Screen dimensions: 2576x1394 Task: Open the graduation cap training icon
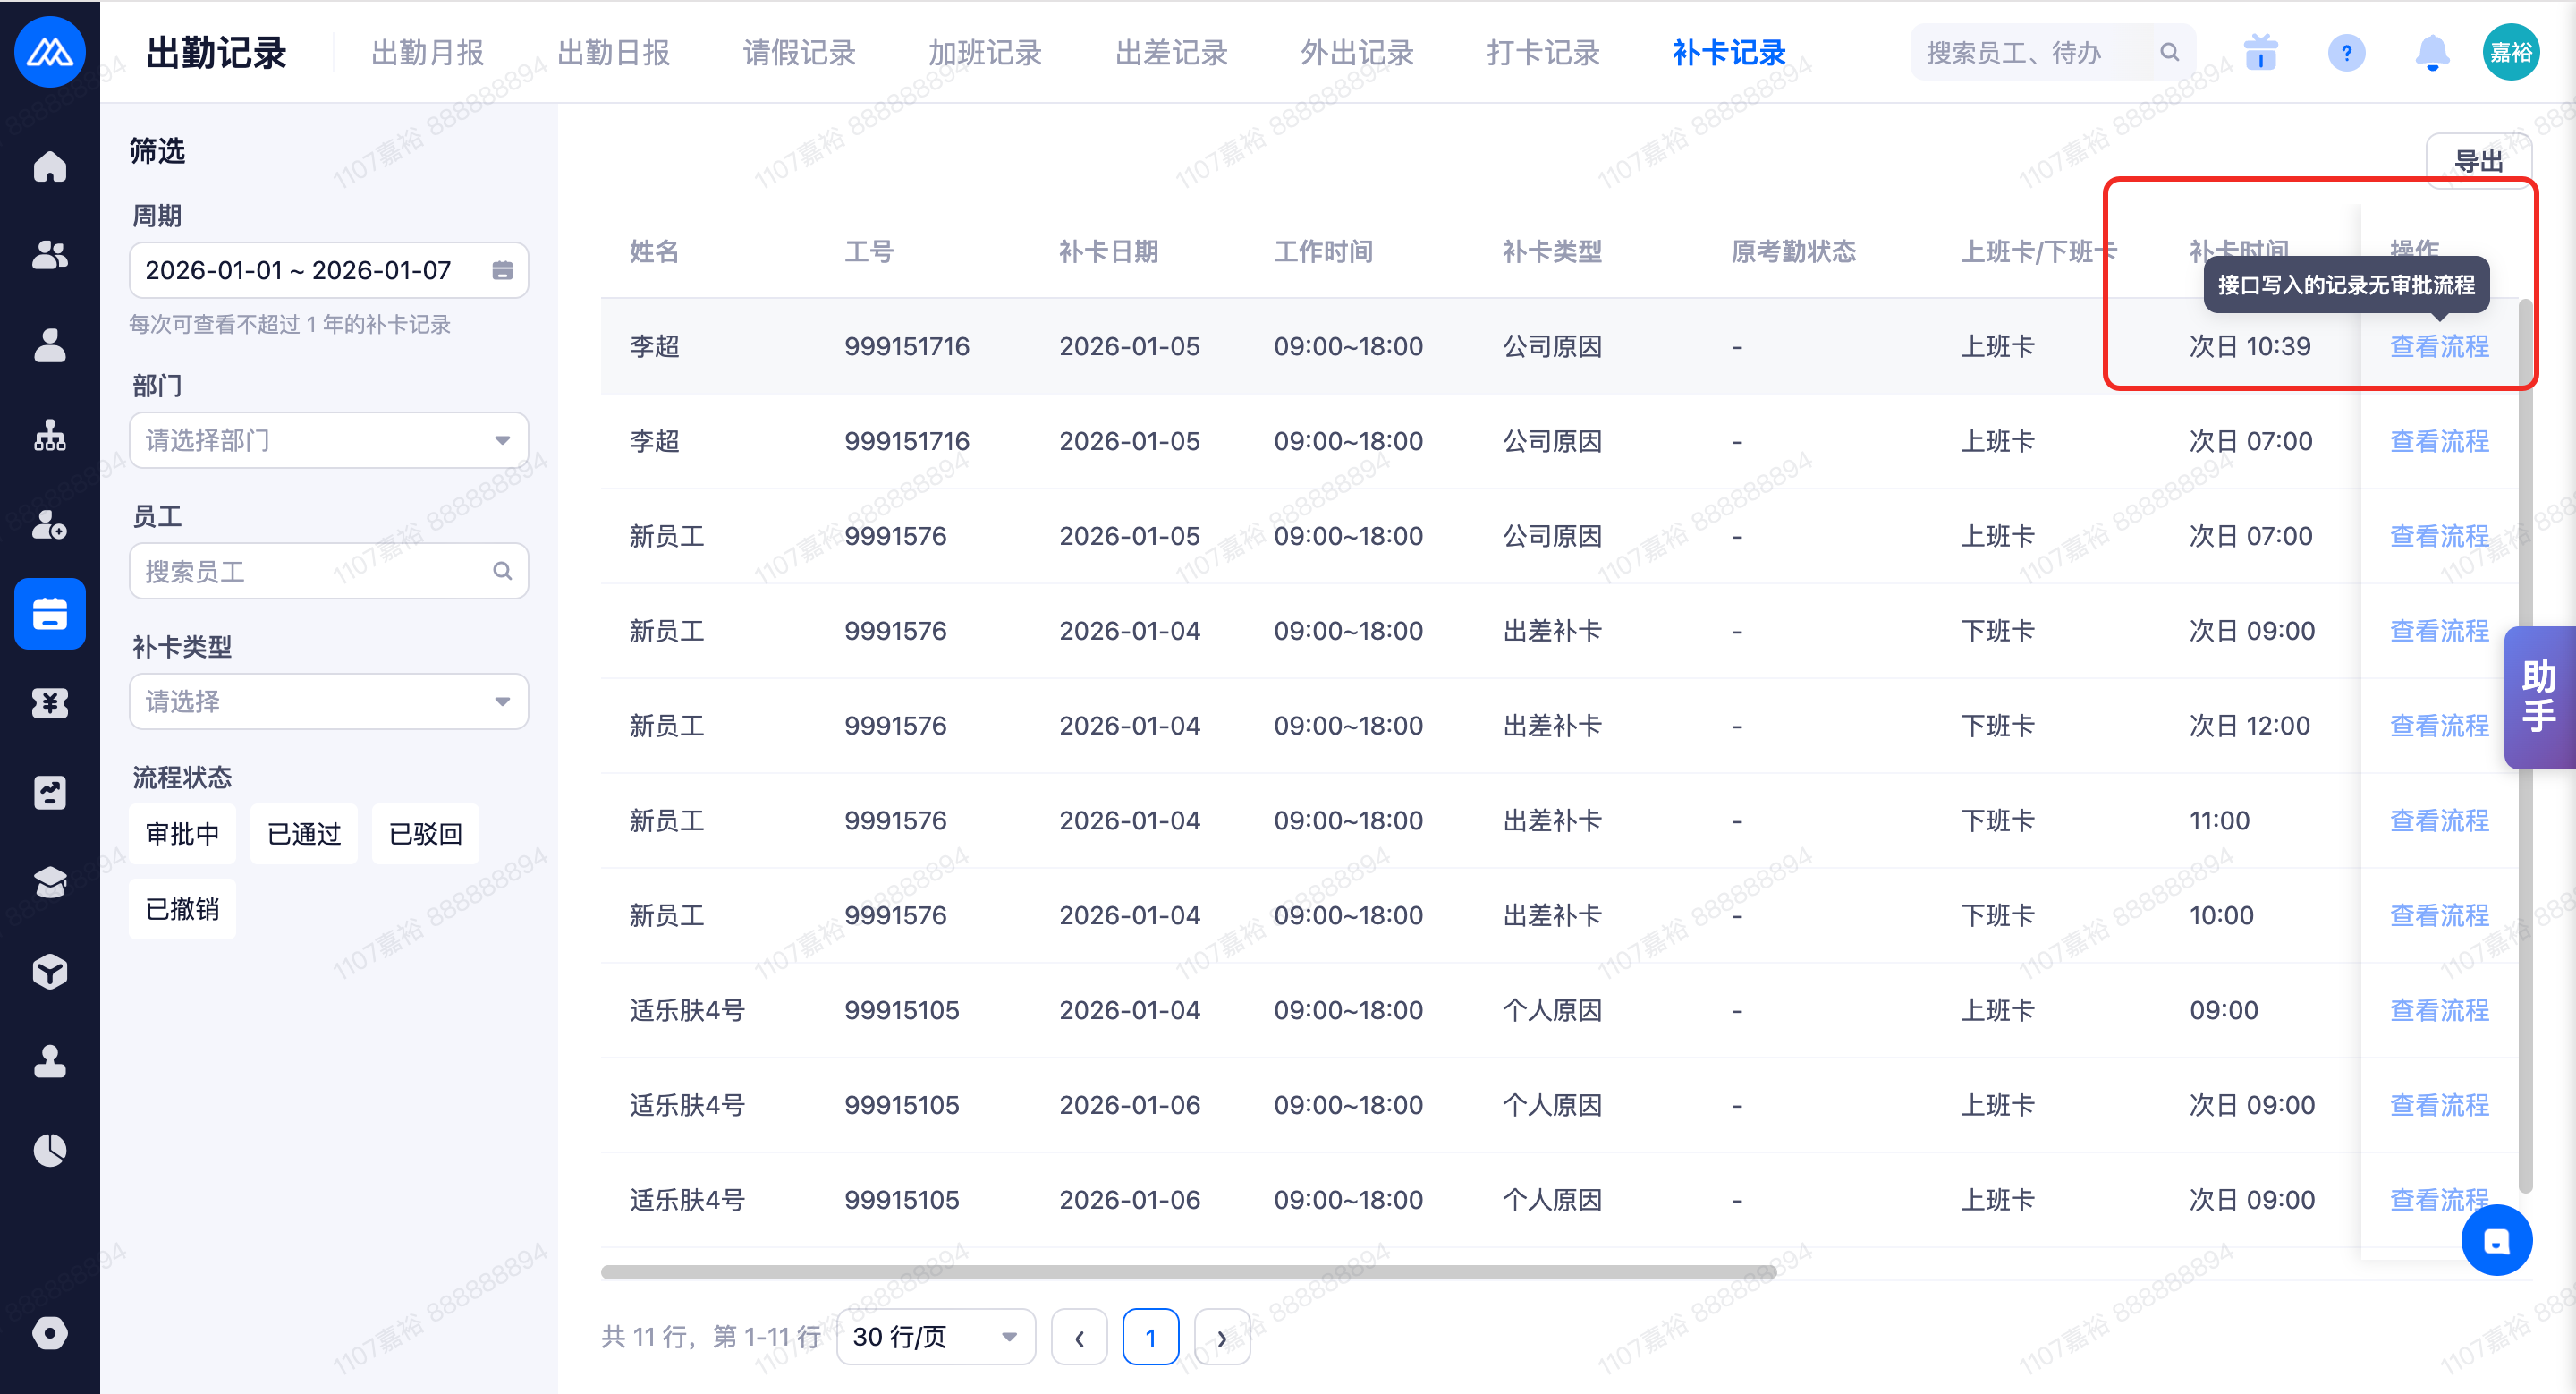49,882
